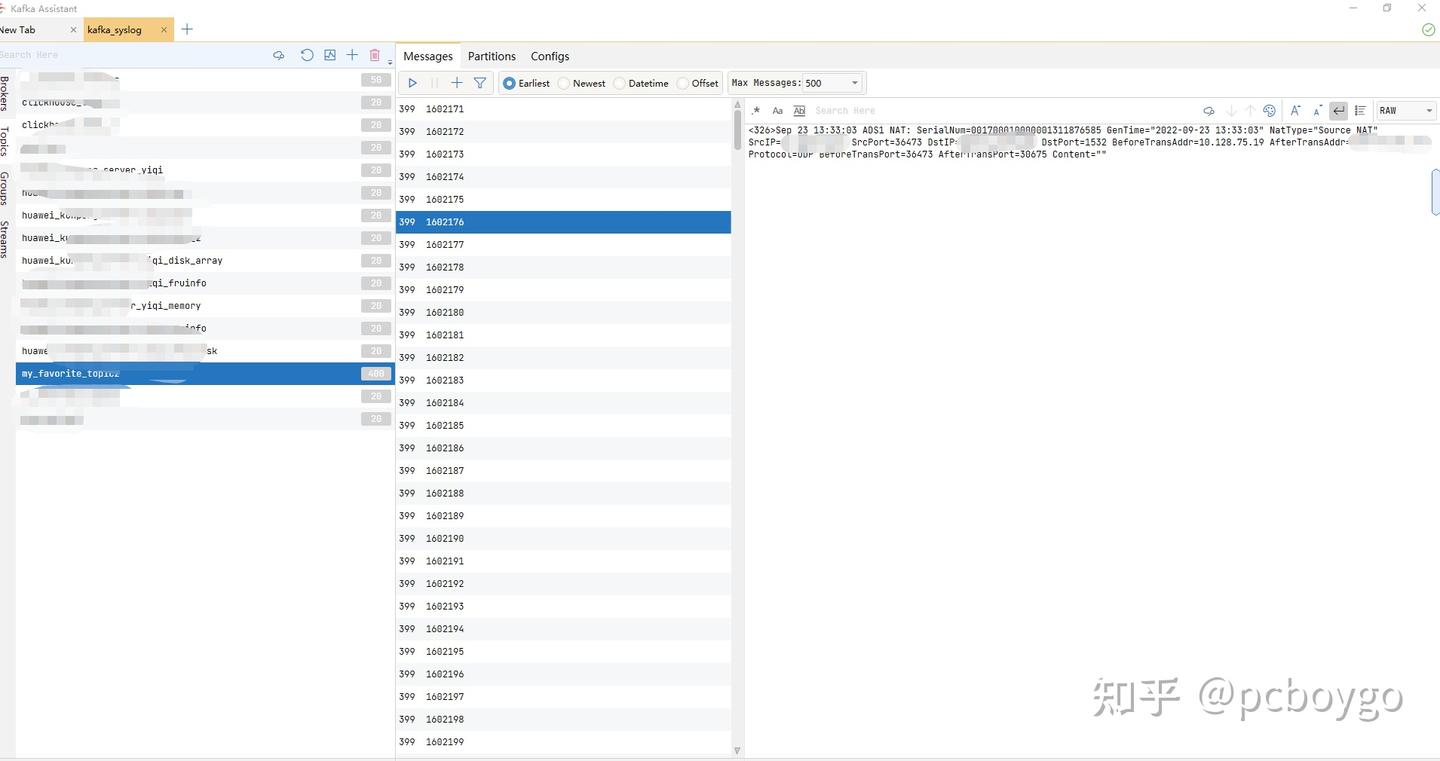Image resolution: width=1440 pixels, height=761 pixels.
Task: Refresh the topics list
Action: (307, 55)
